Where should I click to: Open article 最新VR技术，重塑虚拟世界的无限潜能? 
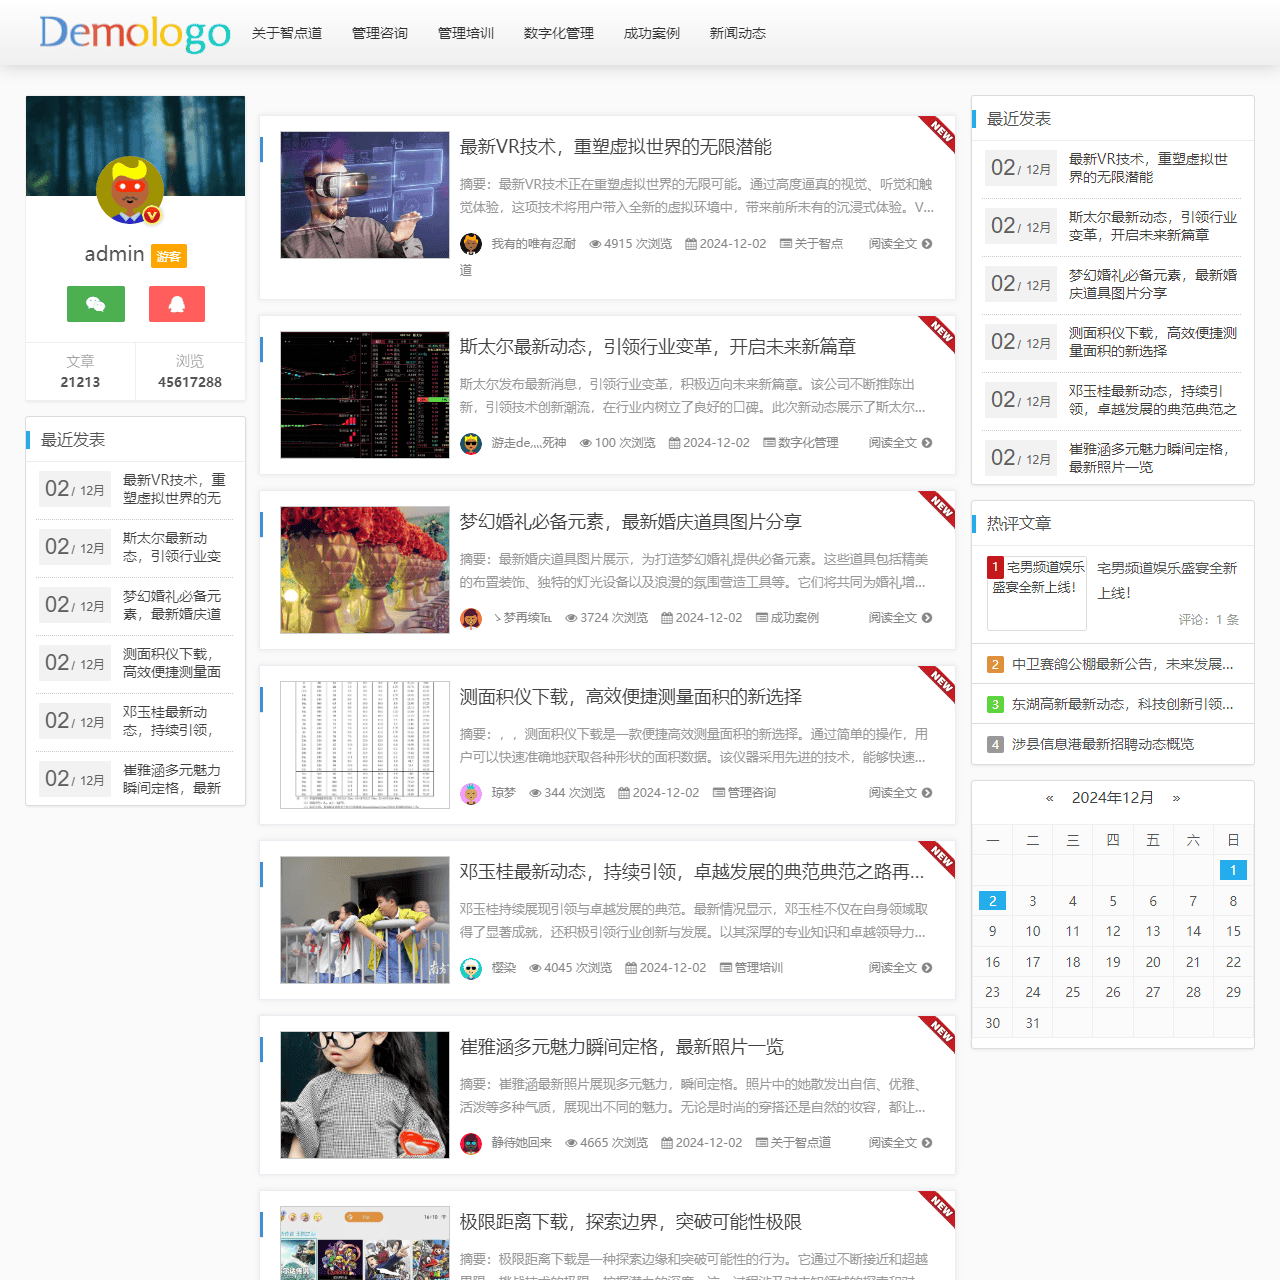[x=616, y=147]
